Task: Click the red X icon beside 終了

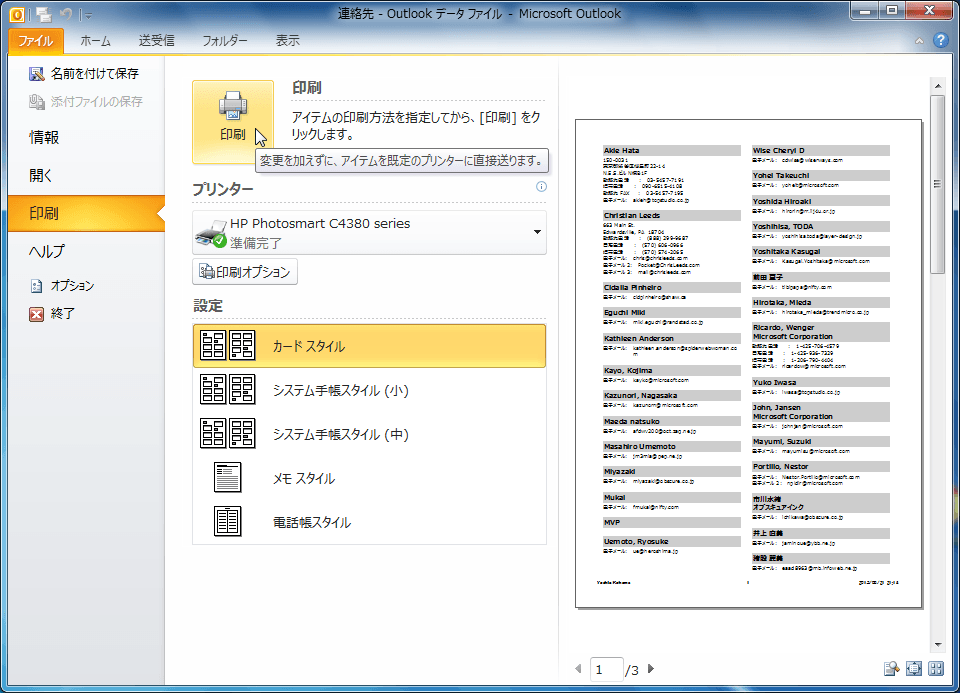Action: [x=37, y=314]
